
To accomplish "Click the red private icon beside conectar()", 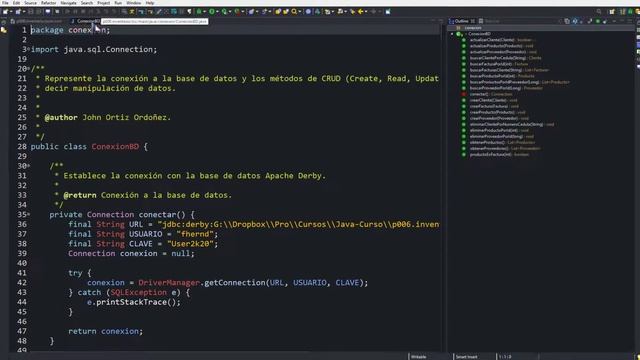I will pos(464,94).
